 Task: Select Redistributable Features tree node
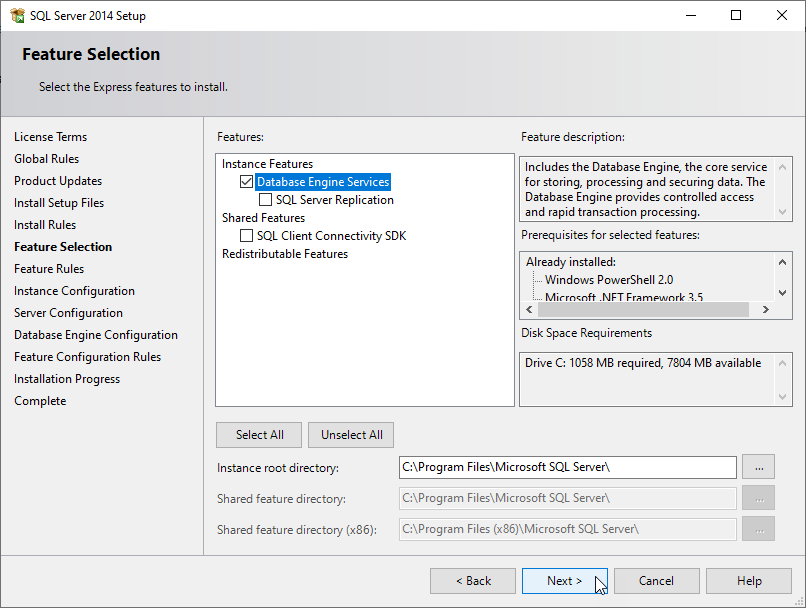coord(285,254)
